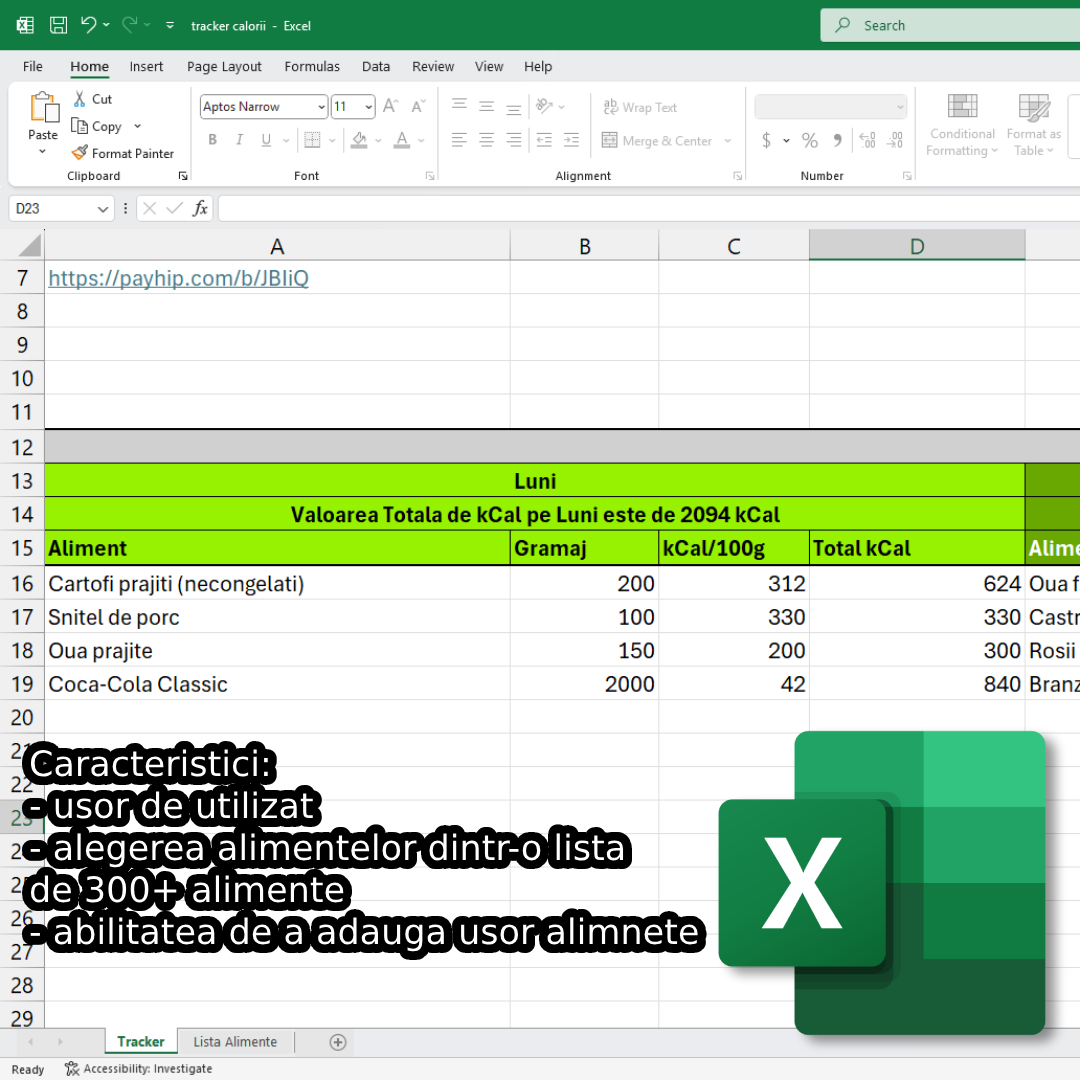Viewport: 1080px width, 1080px height.
Task: Open the Merge & Center dropdown arrow
Action: [728, 141]
